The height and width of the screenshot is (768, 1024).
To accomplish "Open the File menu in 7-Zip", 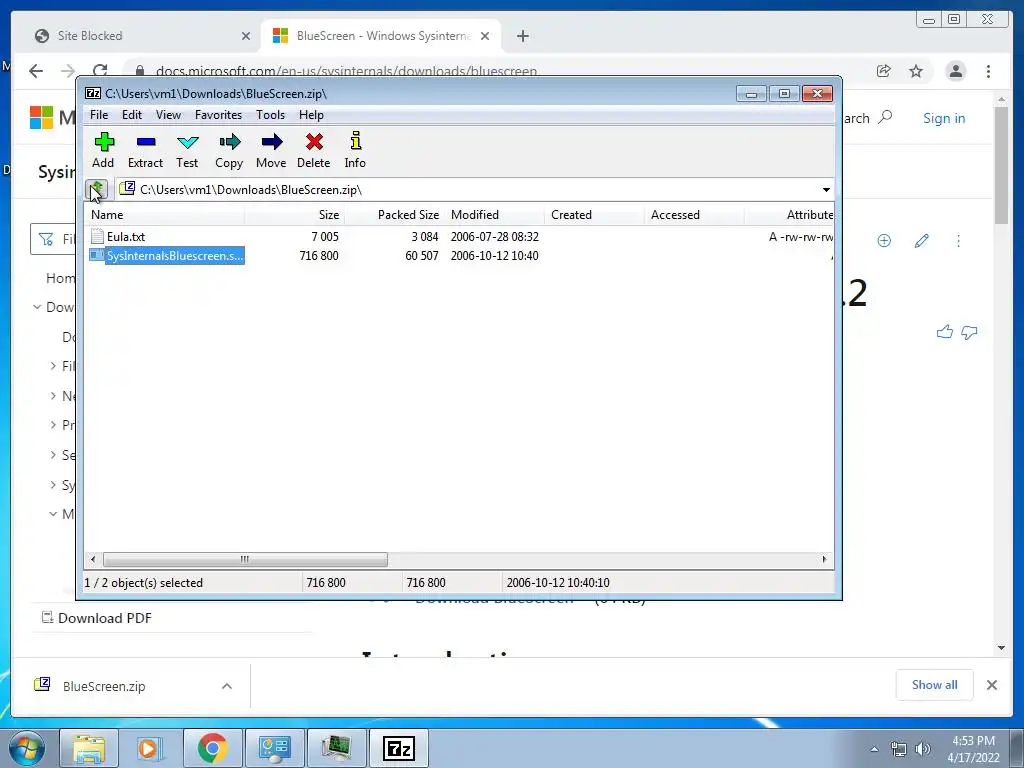I will point(99,115).
